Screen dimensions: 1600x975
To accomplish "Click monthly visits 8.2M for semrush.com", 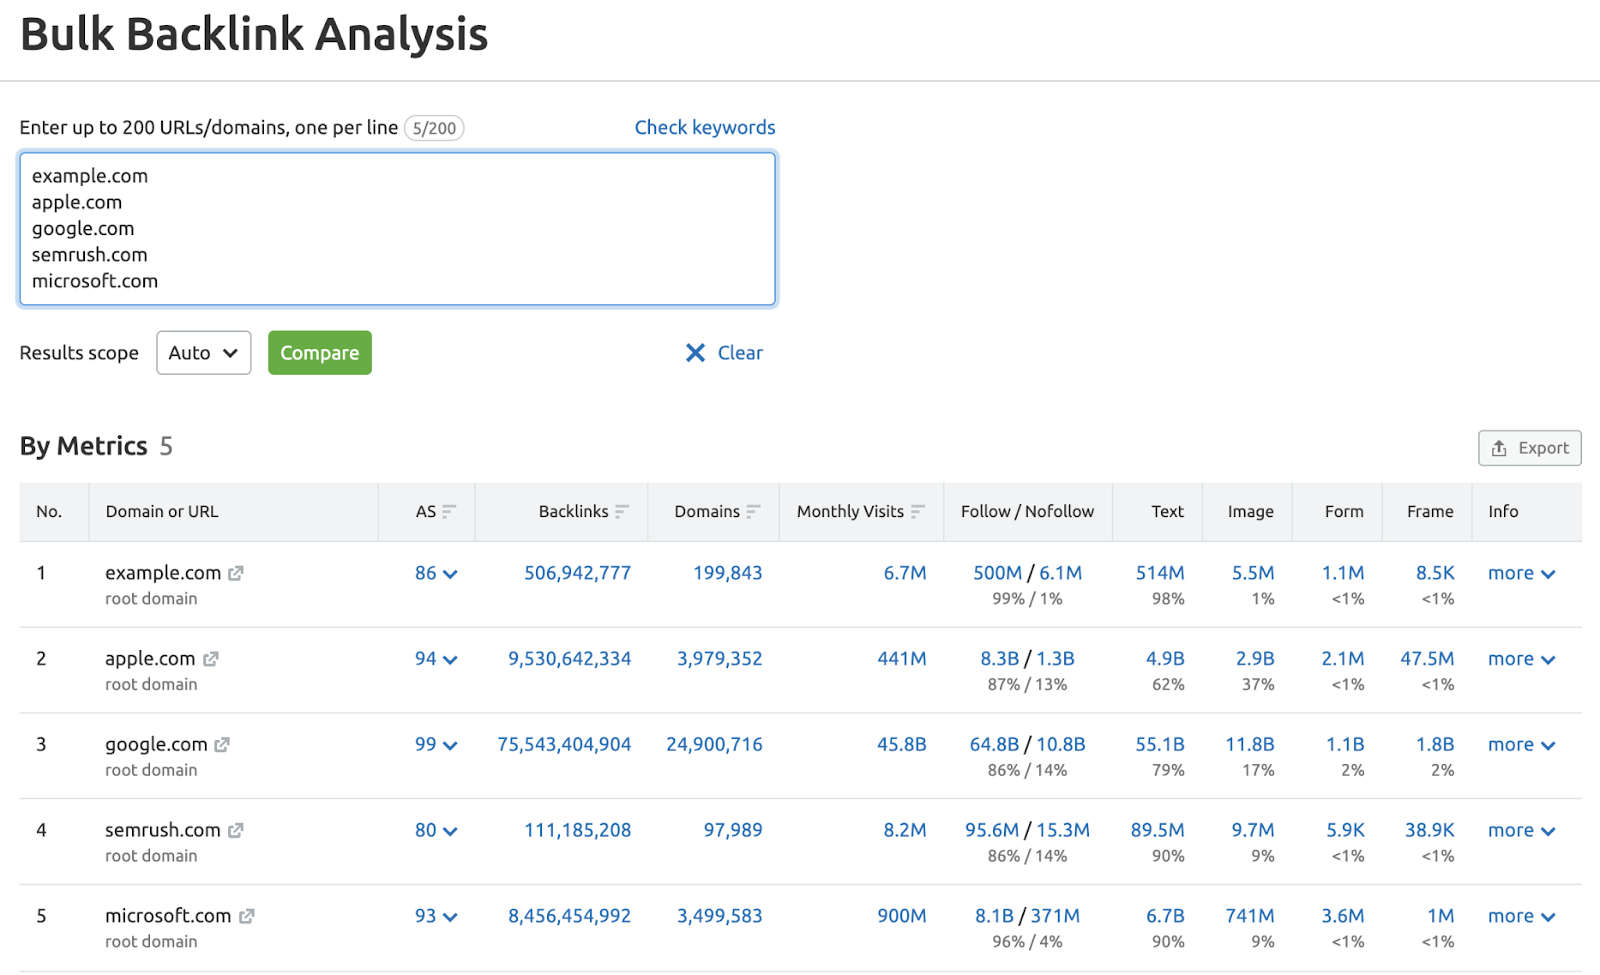I will [x=905, y=830].
